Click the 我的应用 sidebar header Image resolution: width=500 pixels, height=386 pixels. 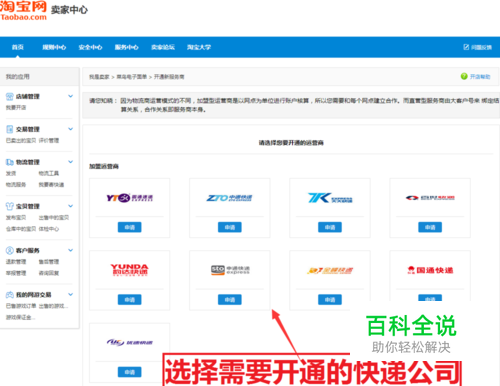(17, 77)
